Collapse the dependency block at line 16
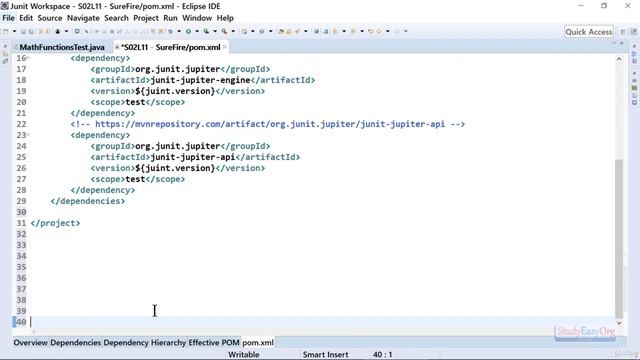 tap(28, 58)
